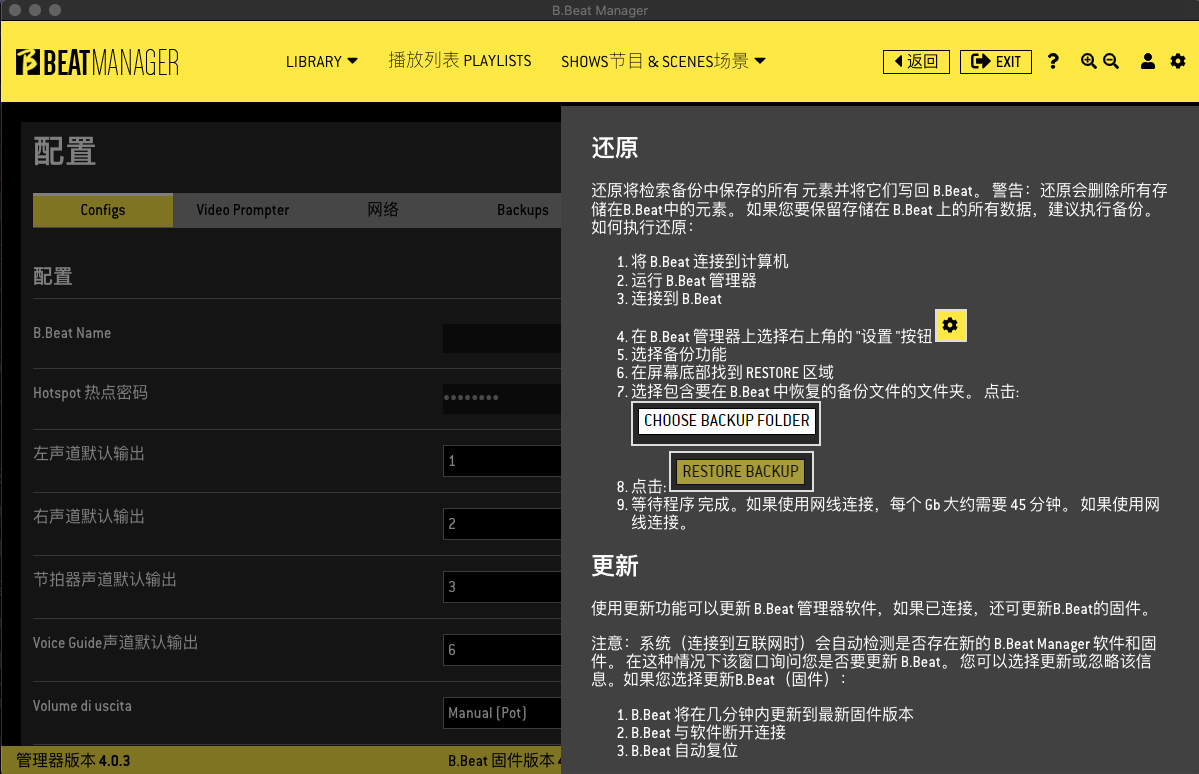This screenshot has width=1199, height=774.
Task: Open settings gear in the yellow header
Action: click(x=1178, y=61)
